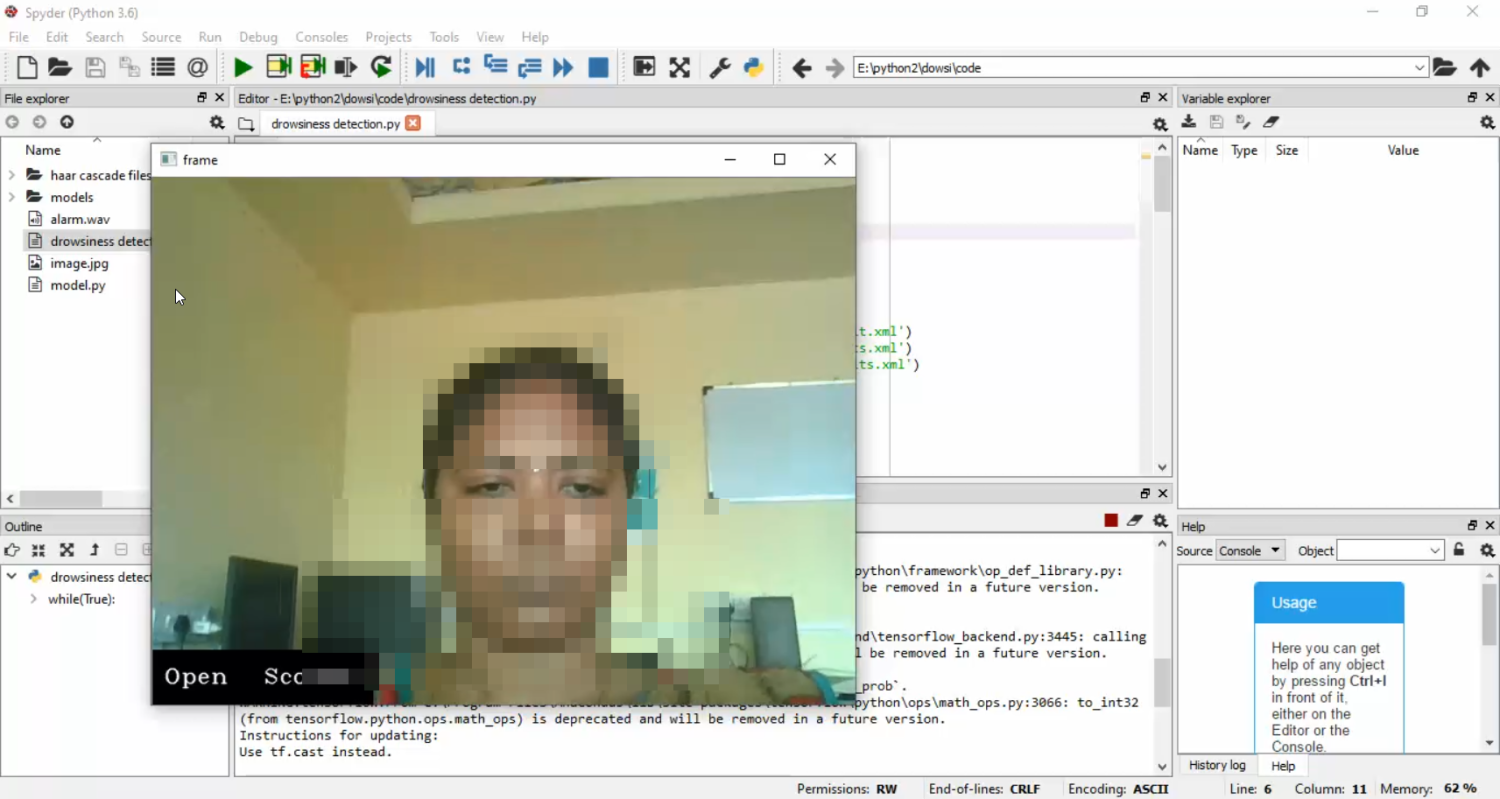Open the Source Console dropdown in Help
1500x799 pixels.
[x=1250, y=550]
